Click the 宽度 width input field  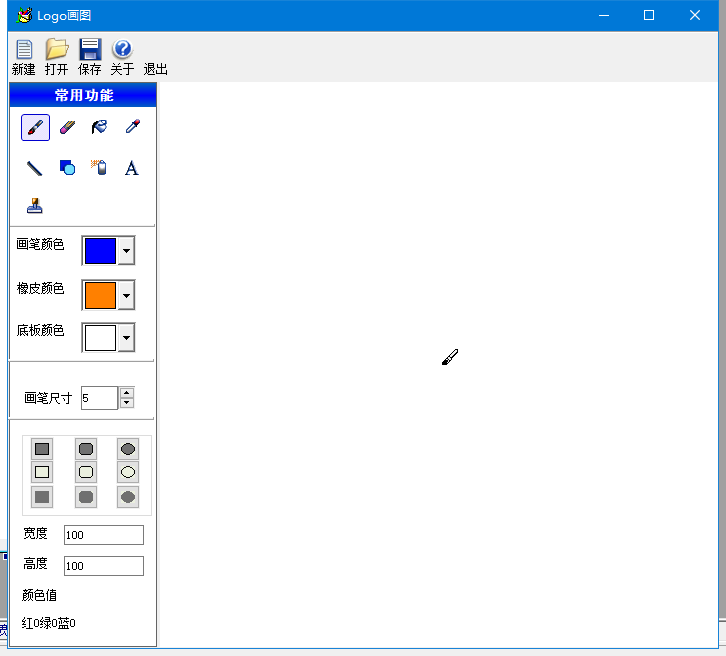pyautogui.click(x=104, y=535)
